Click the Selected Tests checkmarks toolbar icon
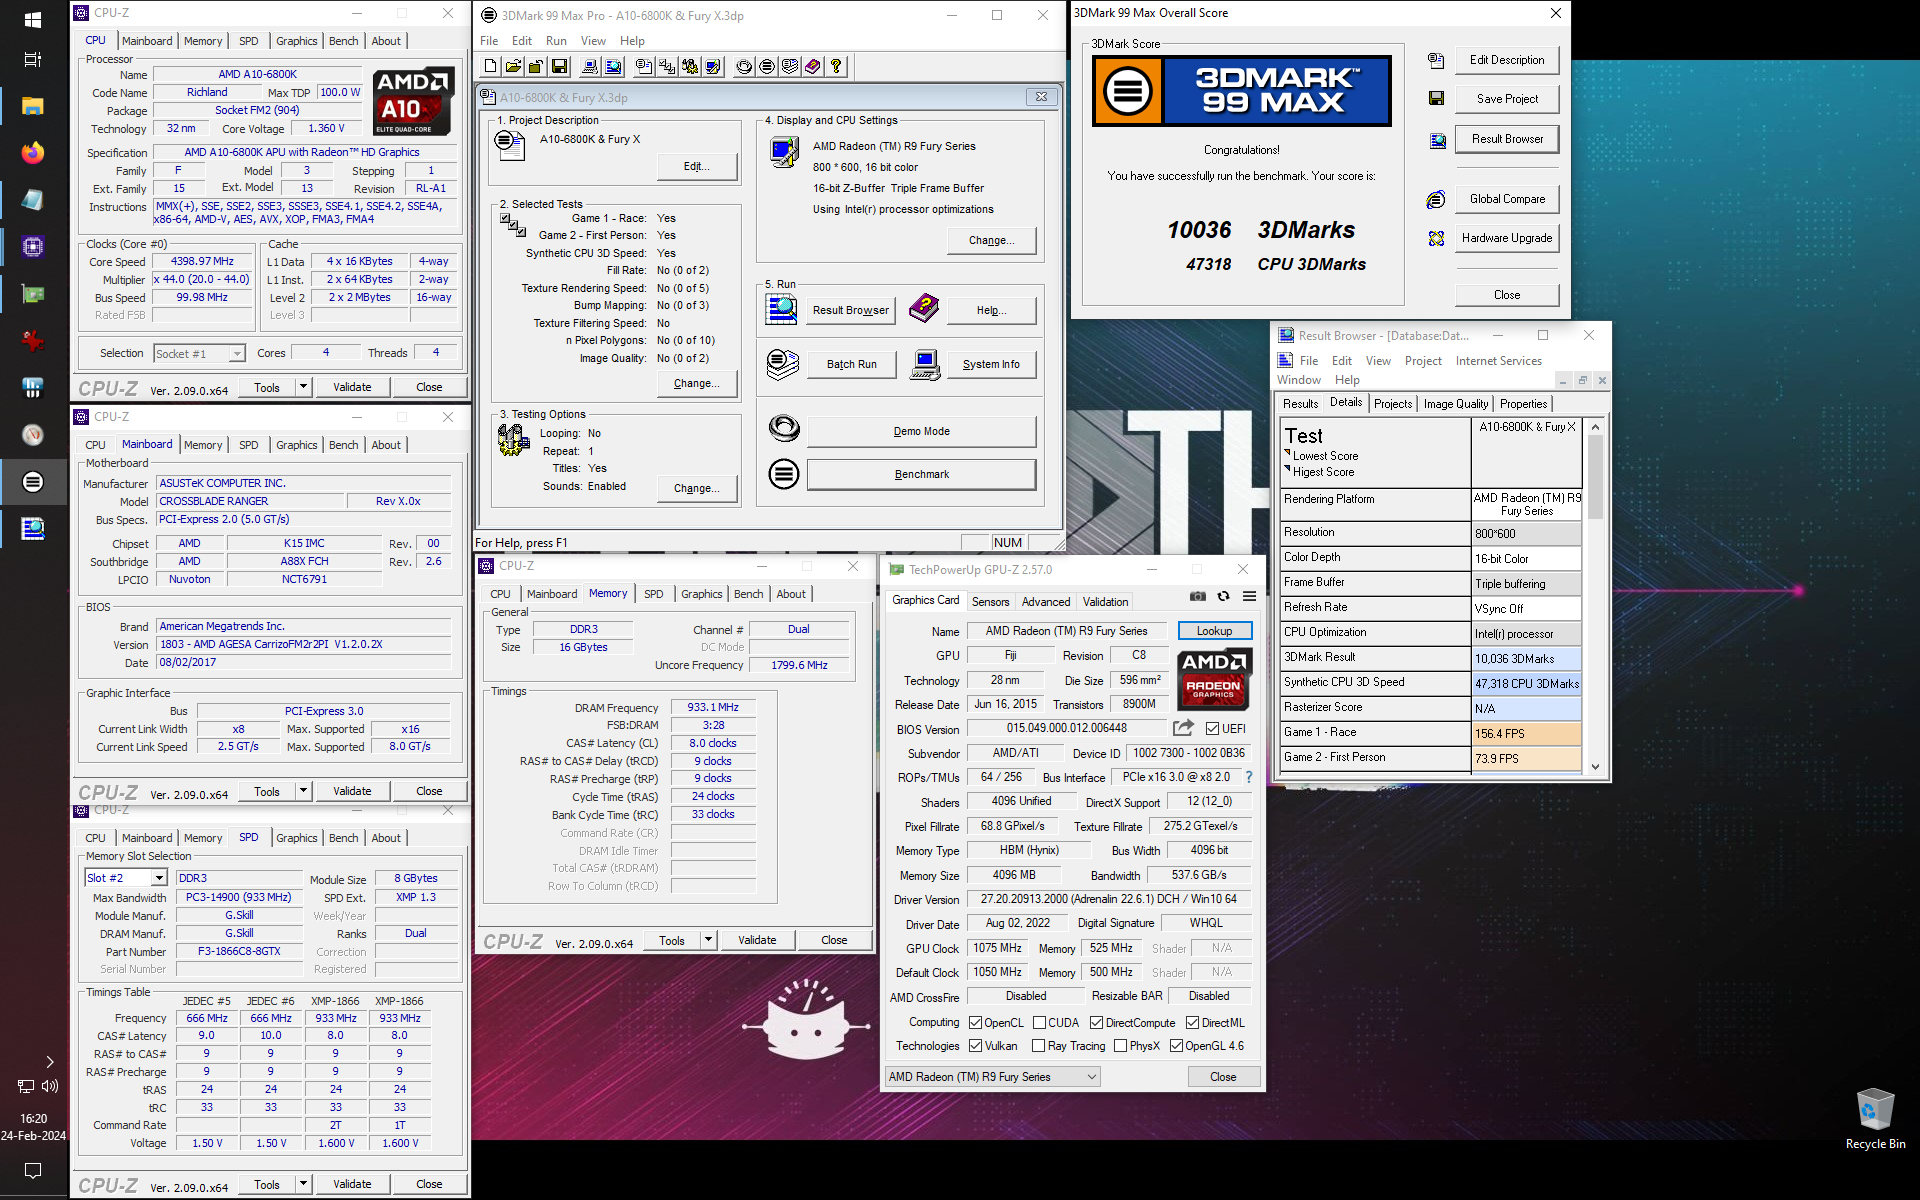Screen dimensions: 1920x1200 pos(667,67)
